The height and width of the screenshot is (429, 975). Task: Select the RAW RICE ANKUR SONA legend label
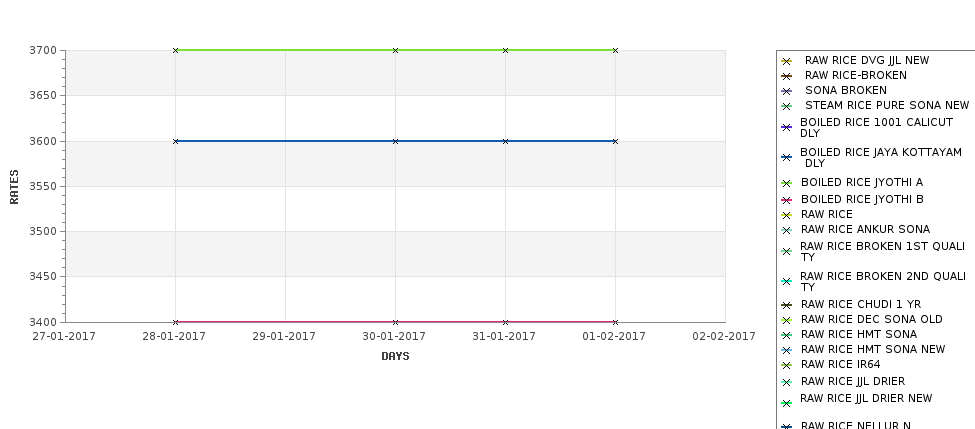(865, 229)
